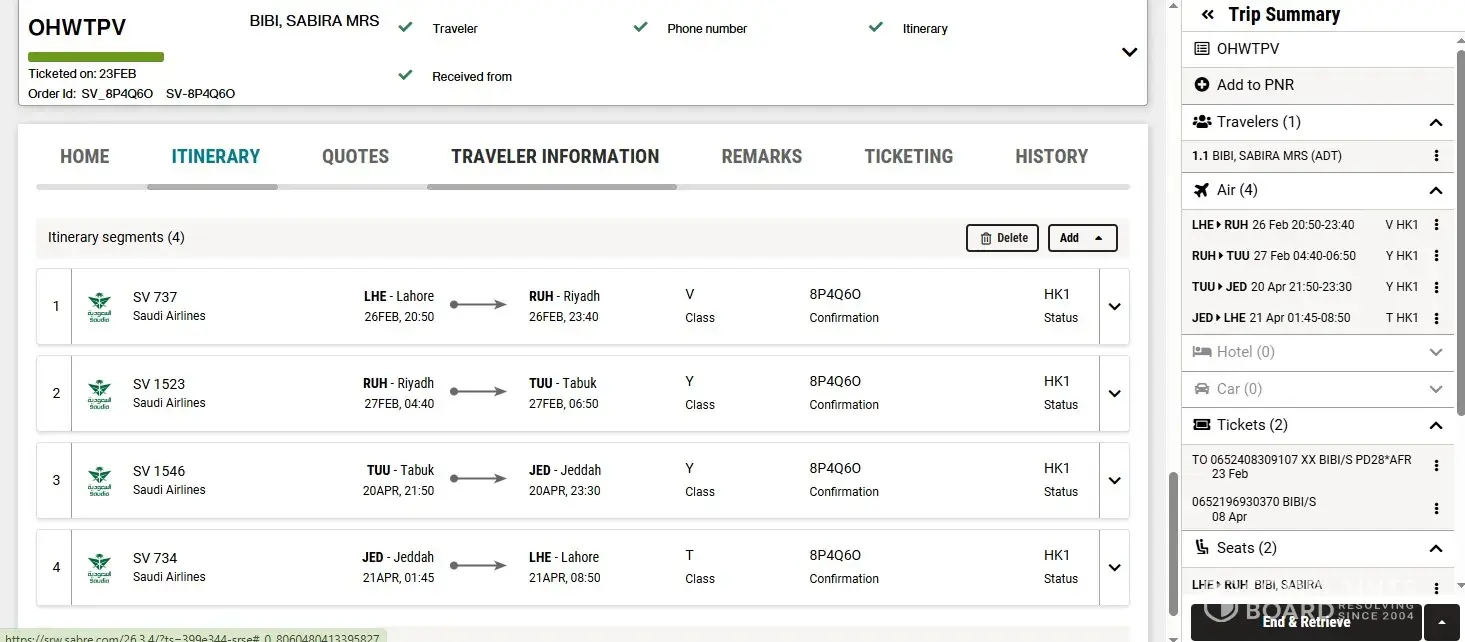Screen dimensions: 1465x642
Task: Click the End & Retrieve button
Action: pyautogui.click(x=1305, y=622)
